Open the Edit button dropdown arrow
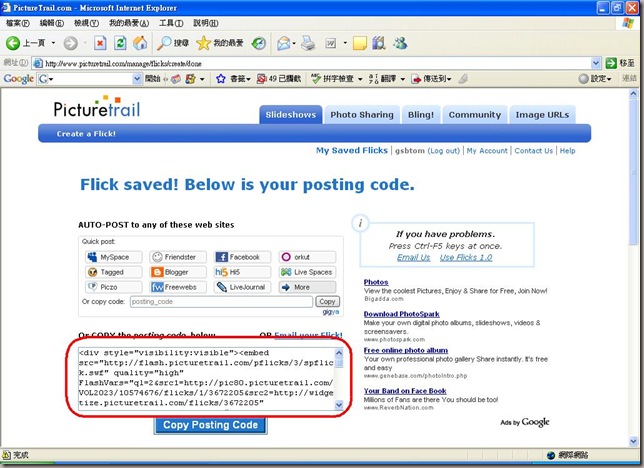The height and width of the screenshot is (468, 644). (345, 43)
